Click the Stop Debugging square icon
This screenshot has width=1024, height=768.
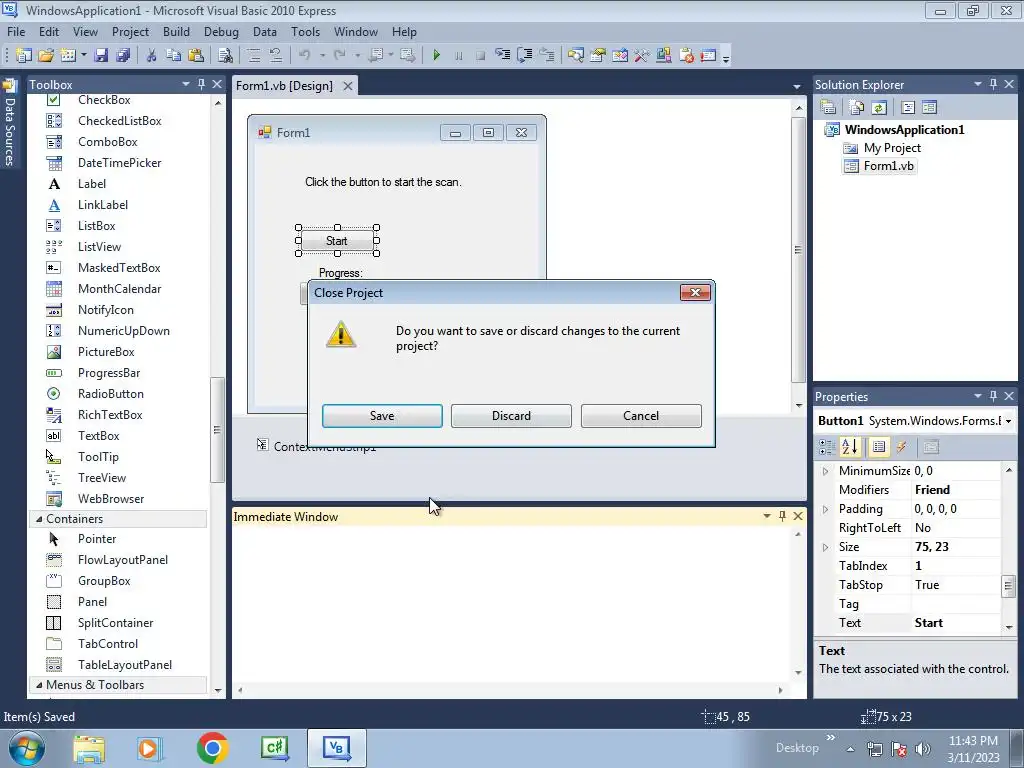click(481, 56)
